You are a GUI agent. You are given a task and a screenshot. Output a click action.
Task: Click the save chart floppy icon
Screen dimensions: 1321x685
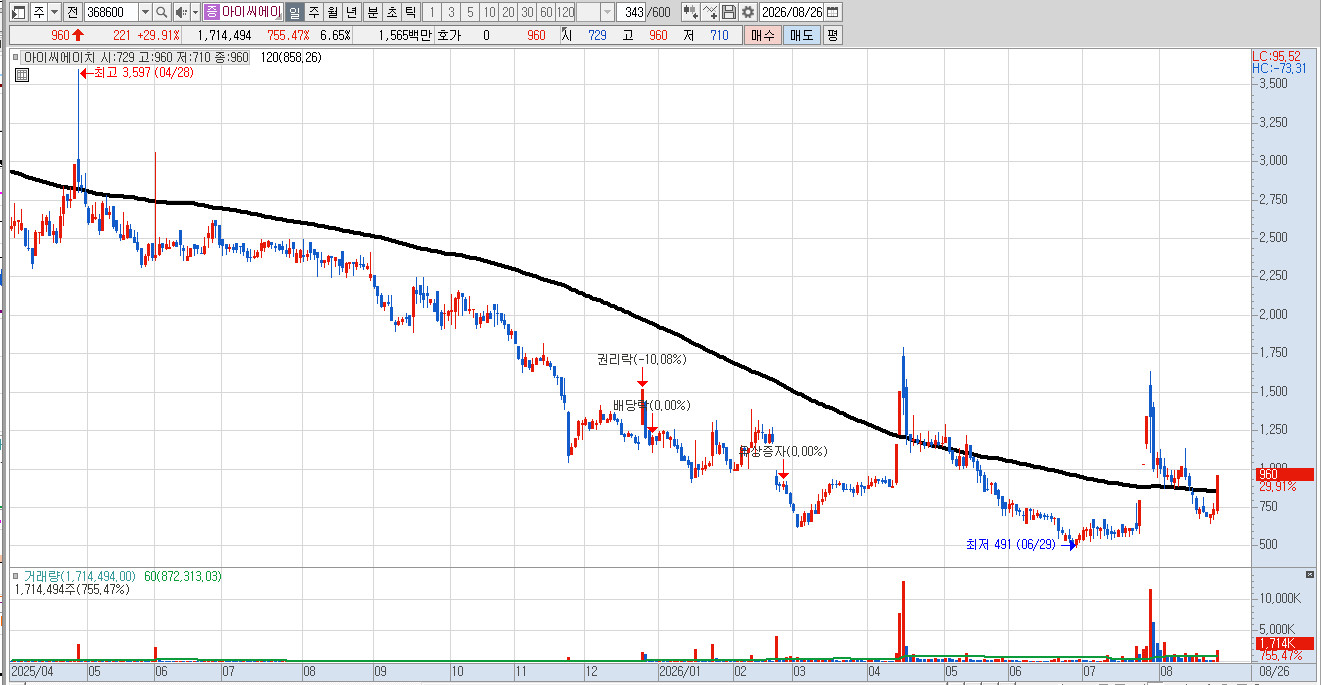coord(728,12)
